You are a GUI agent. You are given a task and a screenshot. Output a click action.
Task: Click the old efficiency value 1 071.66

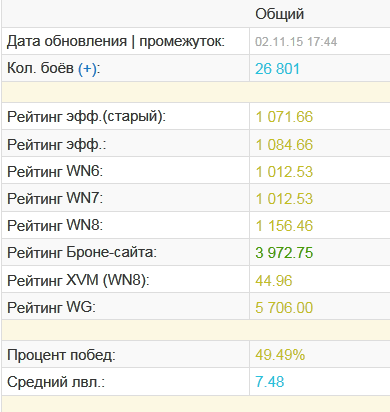(x=284, y=117)
